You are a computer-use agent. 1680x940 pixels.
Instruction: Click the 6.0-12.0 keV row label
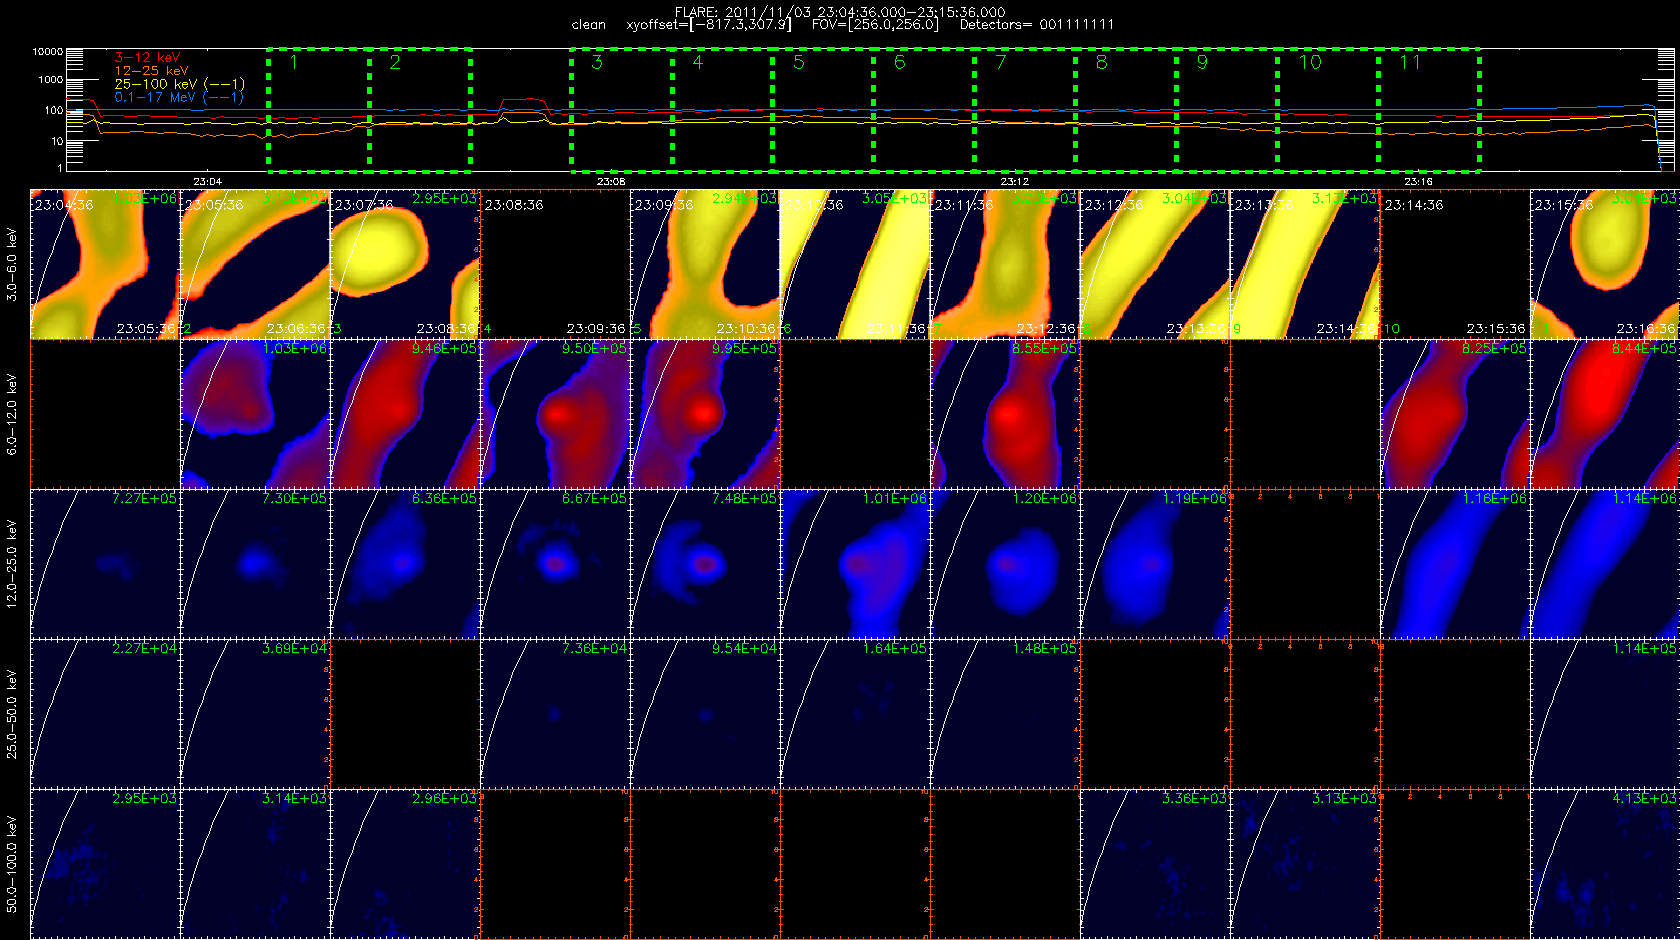(x=12, y=415)
